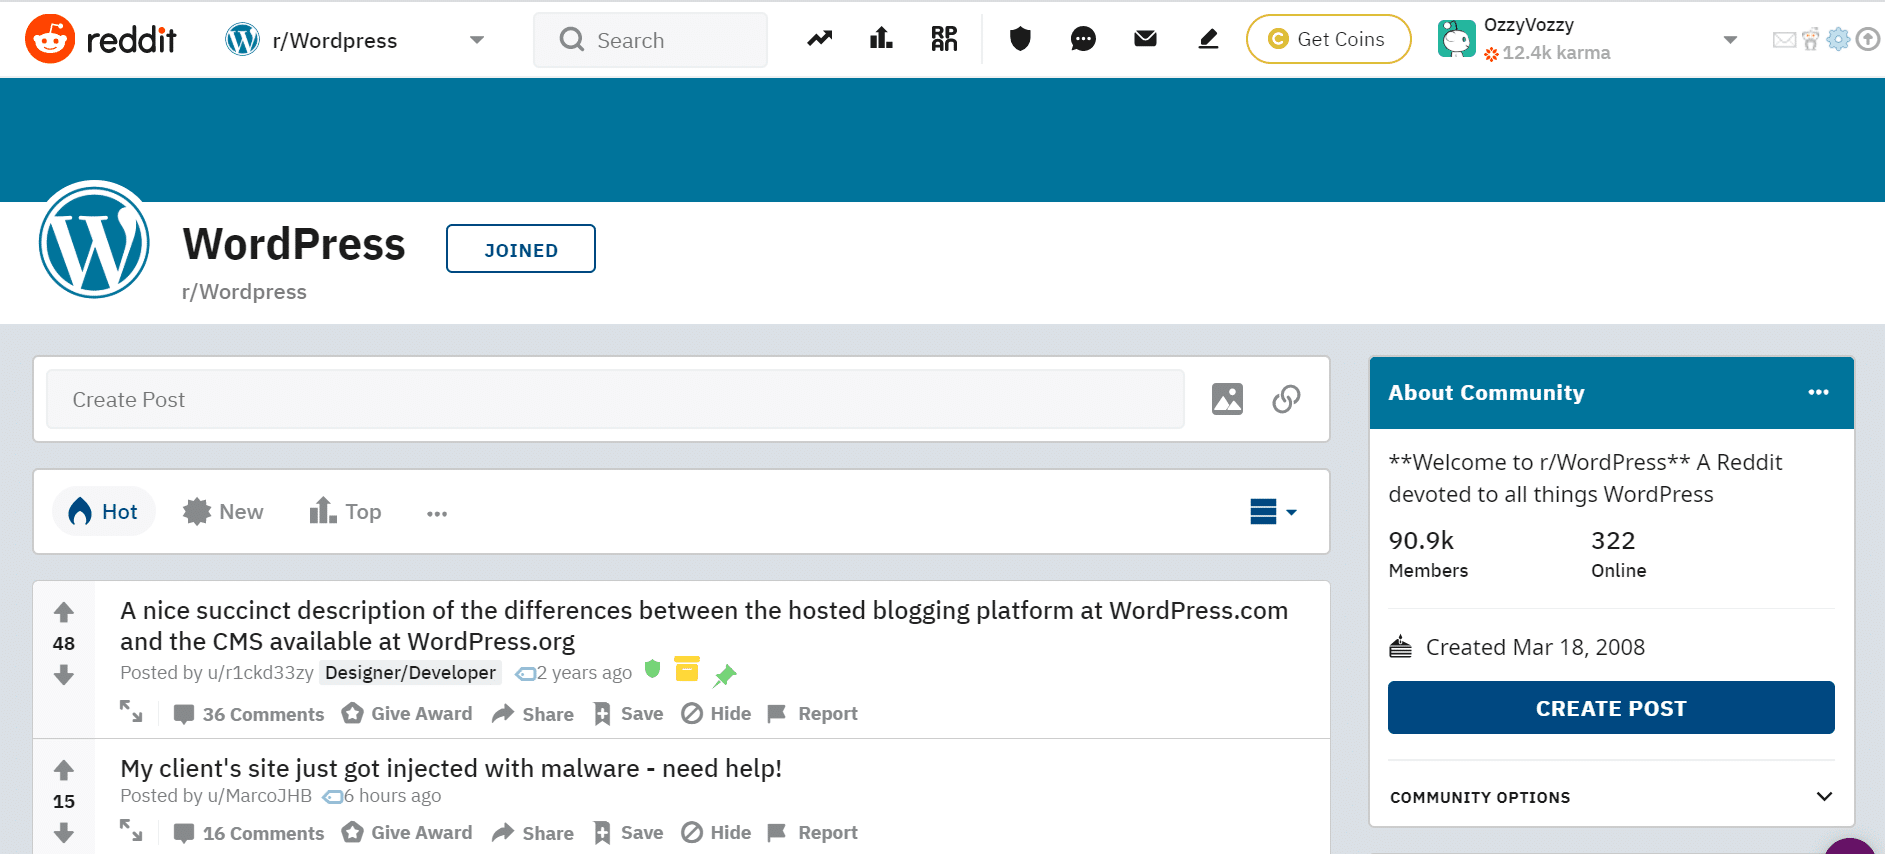The height and width of the screenshot is (854, 1885).
Task: Toggle the JOINED membership button
Action: tap(520, 249)
